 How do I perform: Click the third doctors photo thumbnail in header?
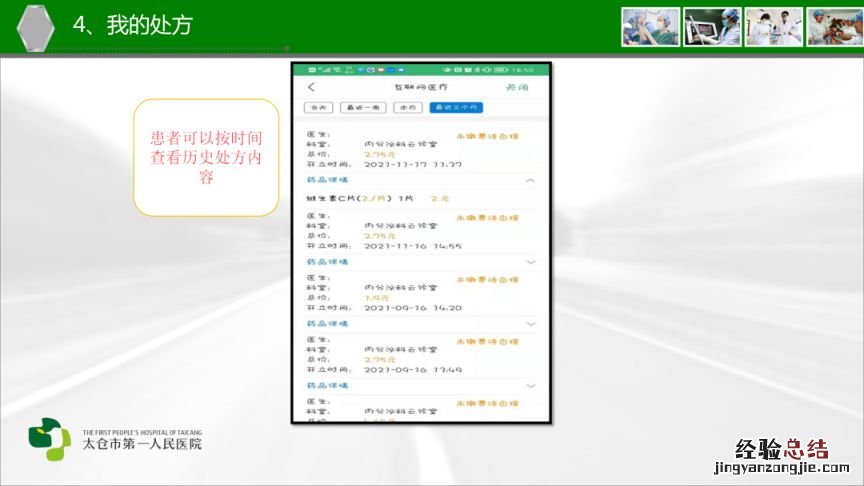(773, 27)
